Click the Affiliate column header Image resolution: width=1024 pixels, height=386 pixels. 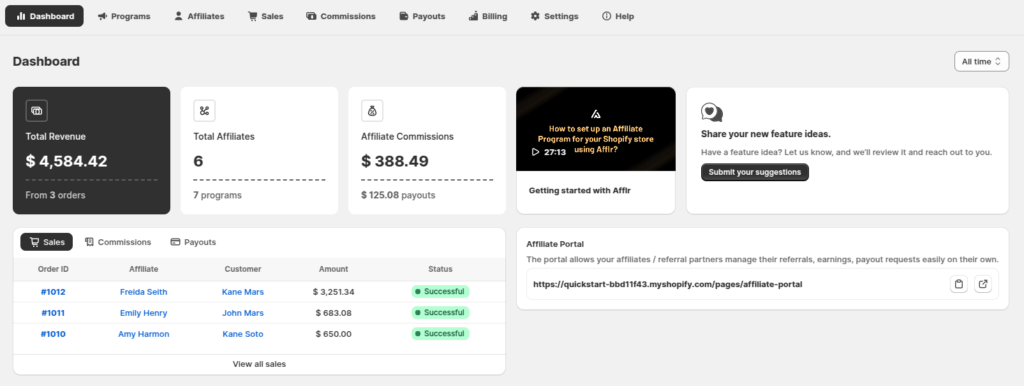click(144, 269)
